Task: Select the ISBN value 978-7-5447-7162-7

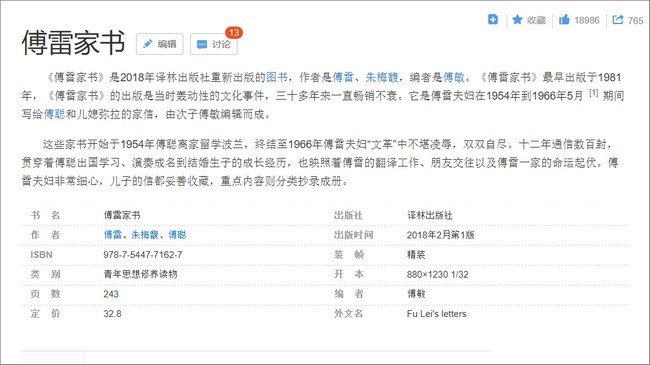Action: (x=143, y=255)
